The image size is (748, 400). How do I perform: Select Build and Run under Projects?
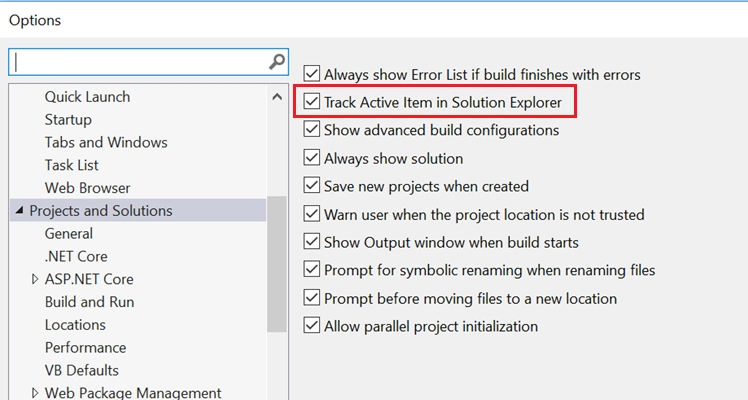click(x=89, y=302)
